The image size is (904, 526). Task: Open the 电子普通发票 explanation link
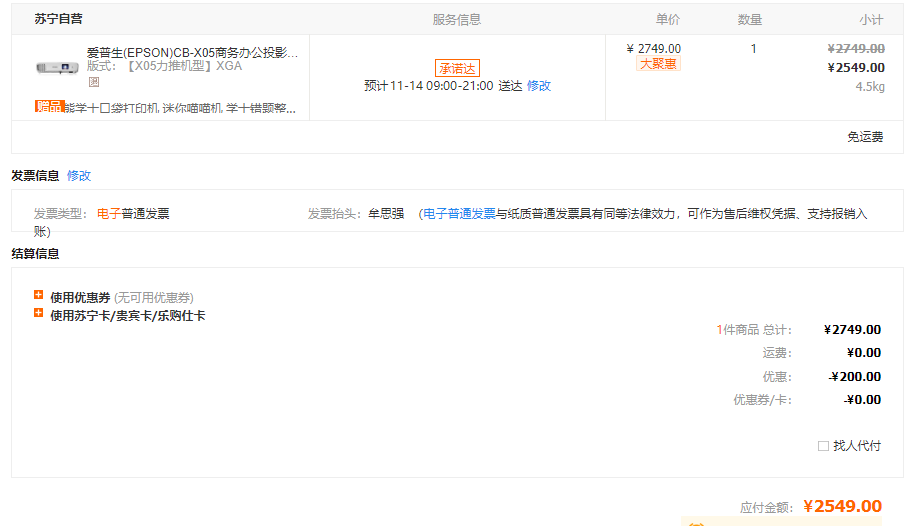coord(459,214)
